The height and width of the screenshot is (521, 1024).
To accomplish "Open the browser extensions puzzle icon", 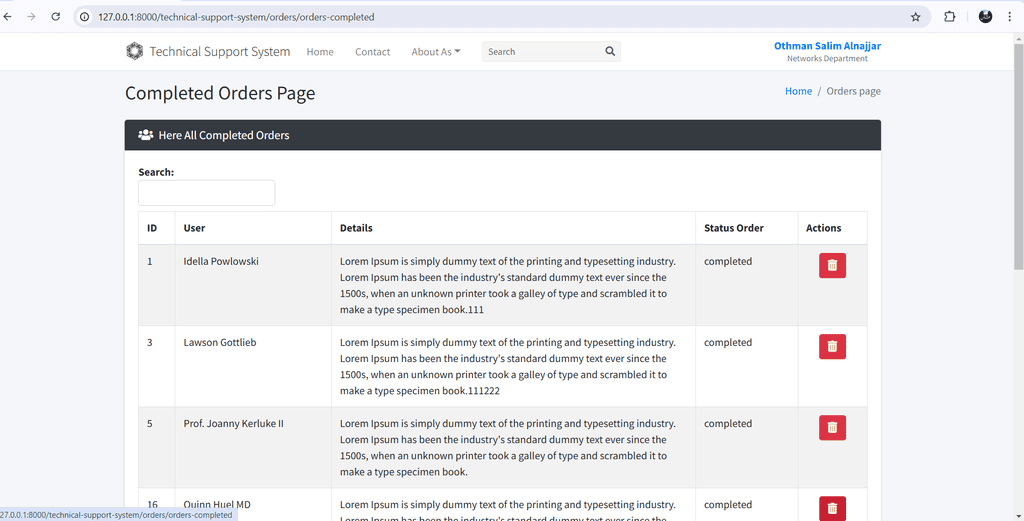I will 950,17.
